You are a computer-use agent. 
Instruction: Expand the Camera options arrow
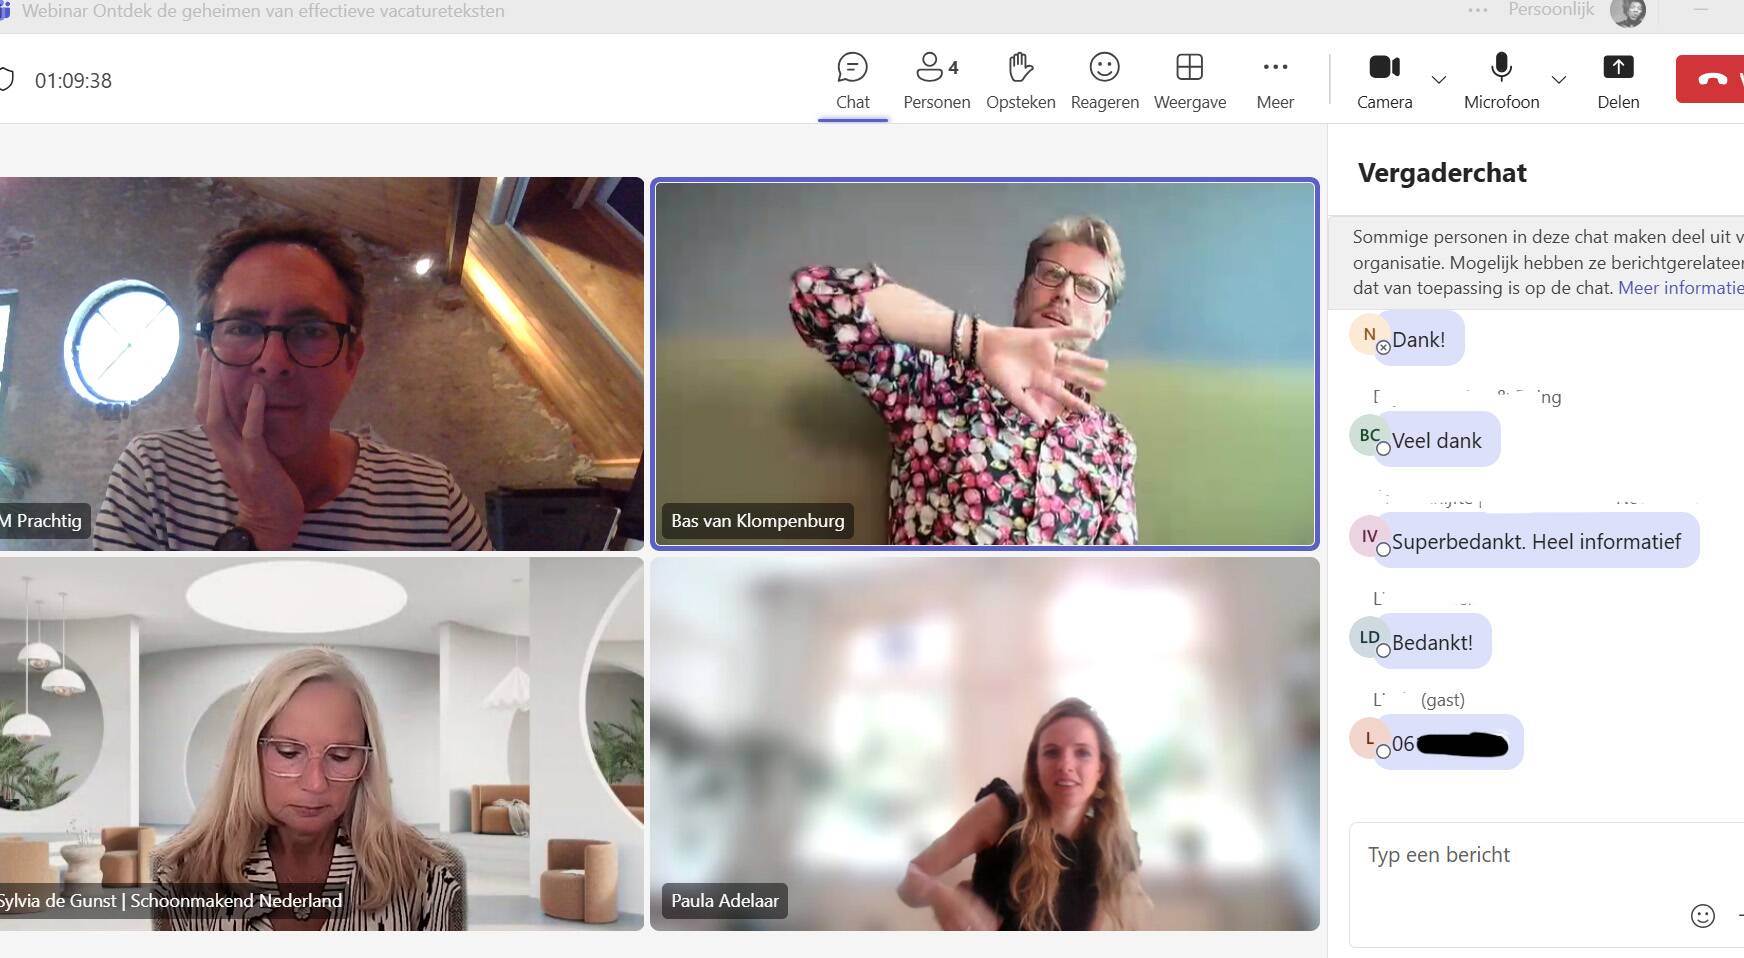coord(1439,79)
